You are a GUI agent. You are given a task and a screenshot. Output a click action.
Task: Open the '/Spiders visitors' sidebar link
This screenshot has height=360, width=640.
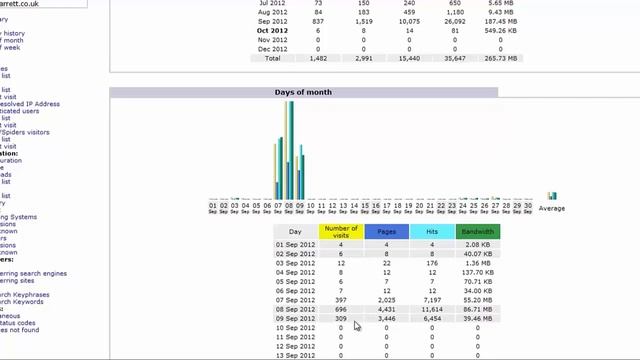24,132
